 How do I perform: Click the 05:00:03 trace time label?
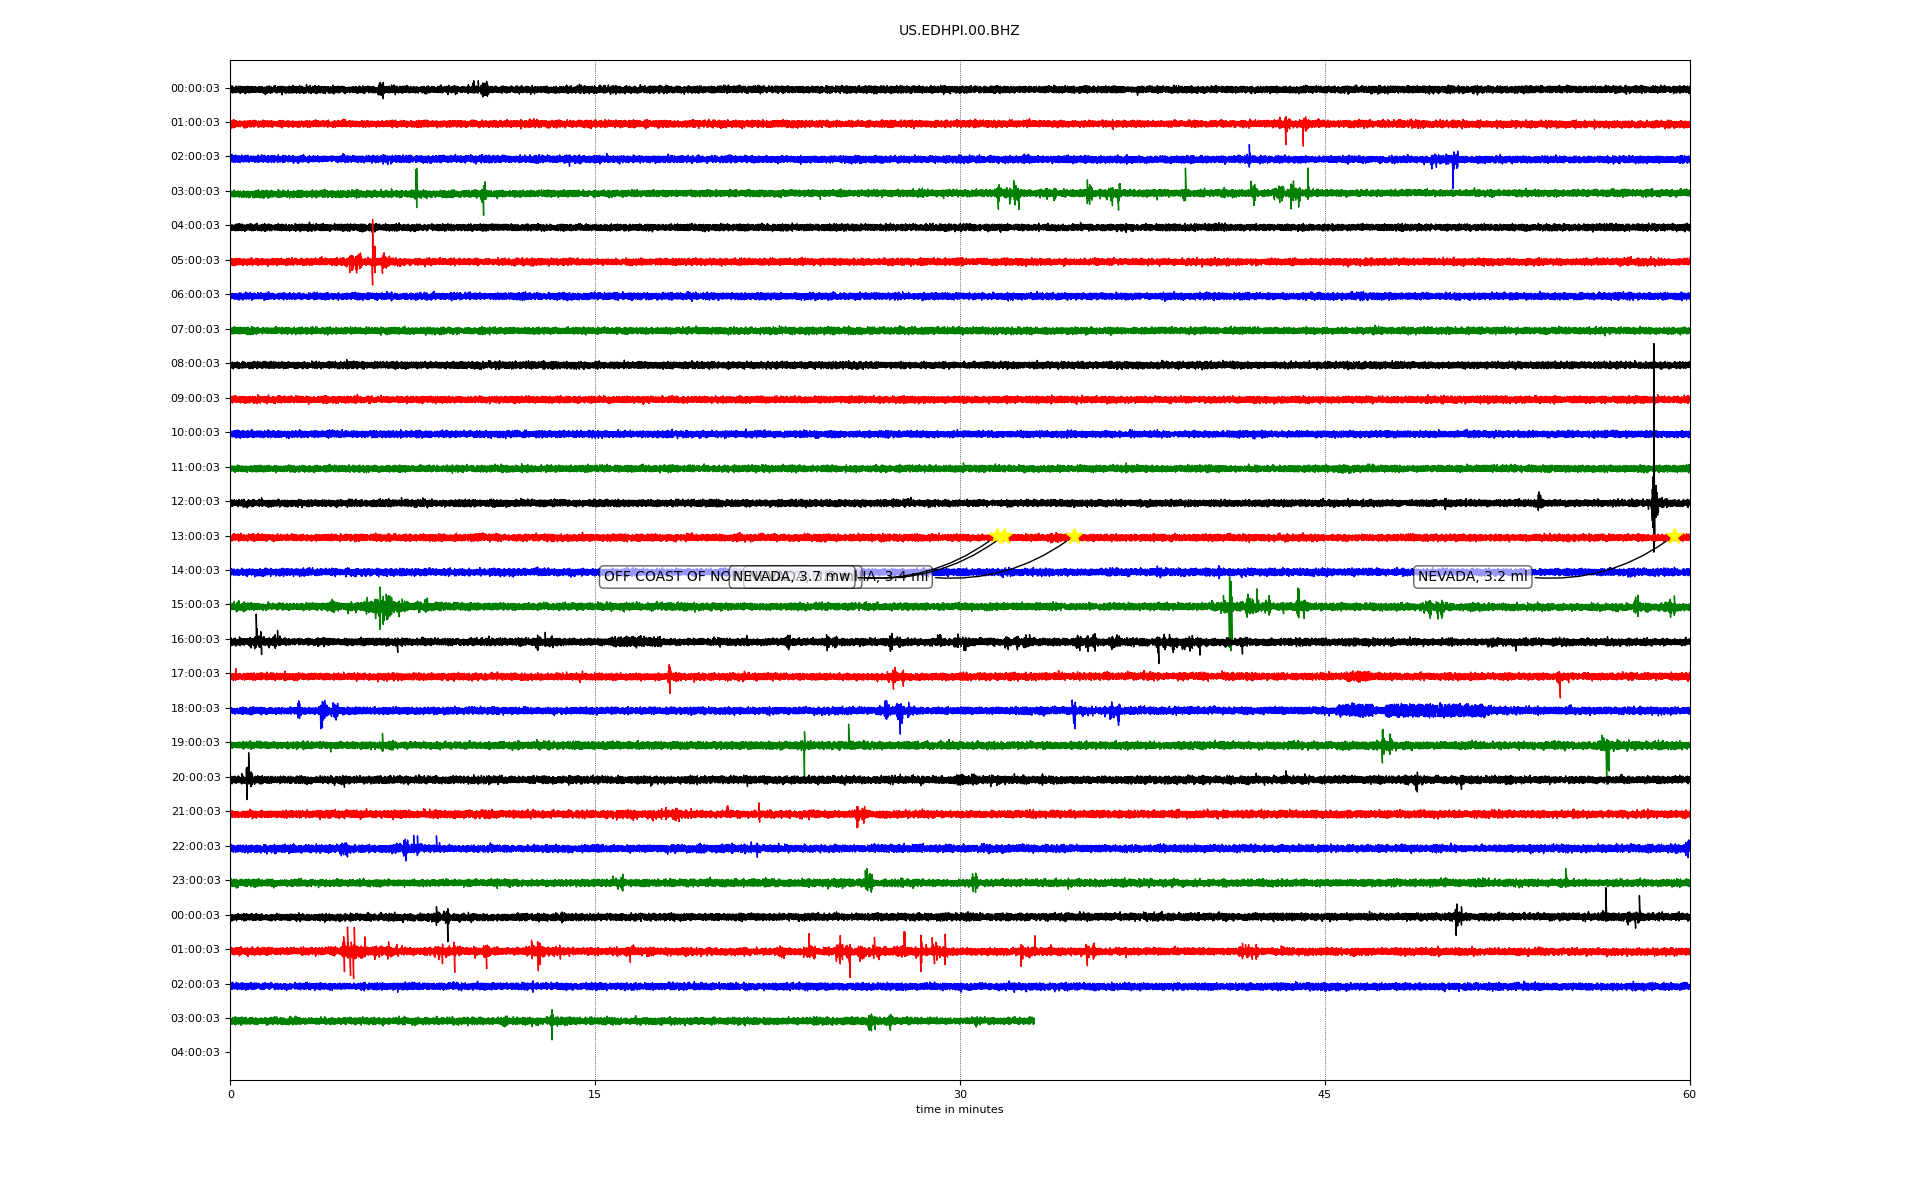tap(195, 261)
